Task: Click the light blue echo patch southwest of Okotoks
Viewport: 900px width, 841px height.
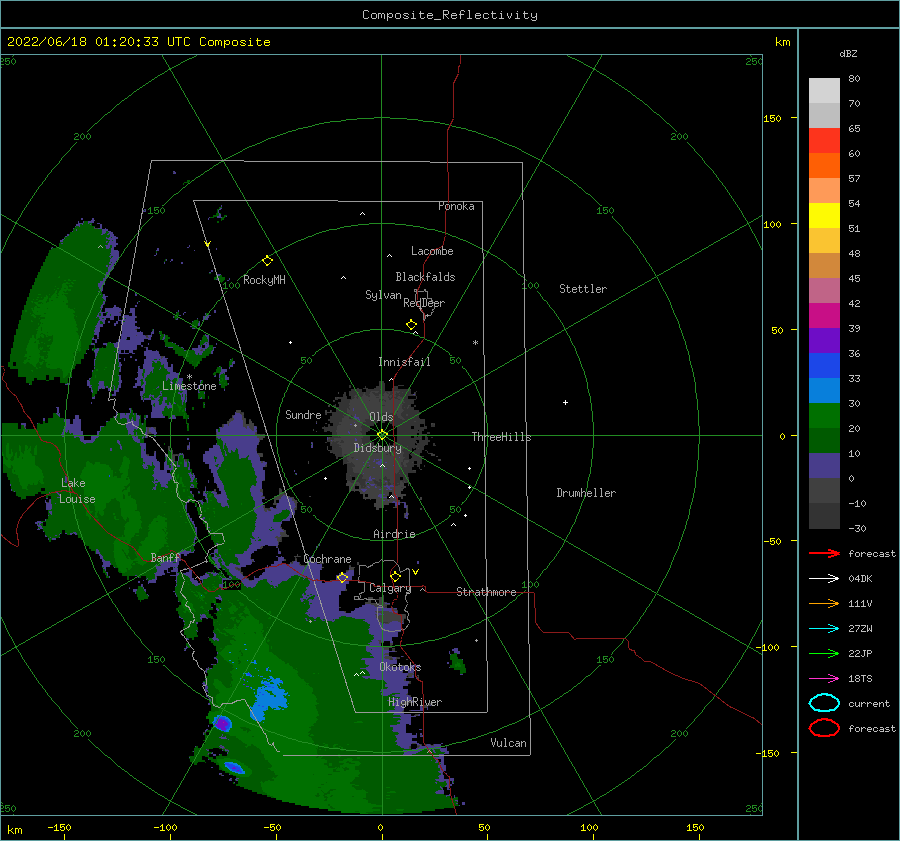Action: coord(268,696)
